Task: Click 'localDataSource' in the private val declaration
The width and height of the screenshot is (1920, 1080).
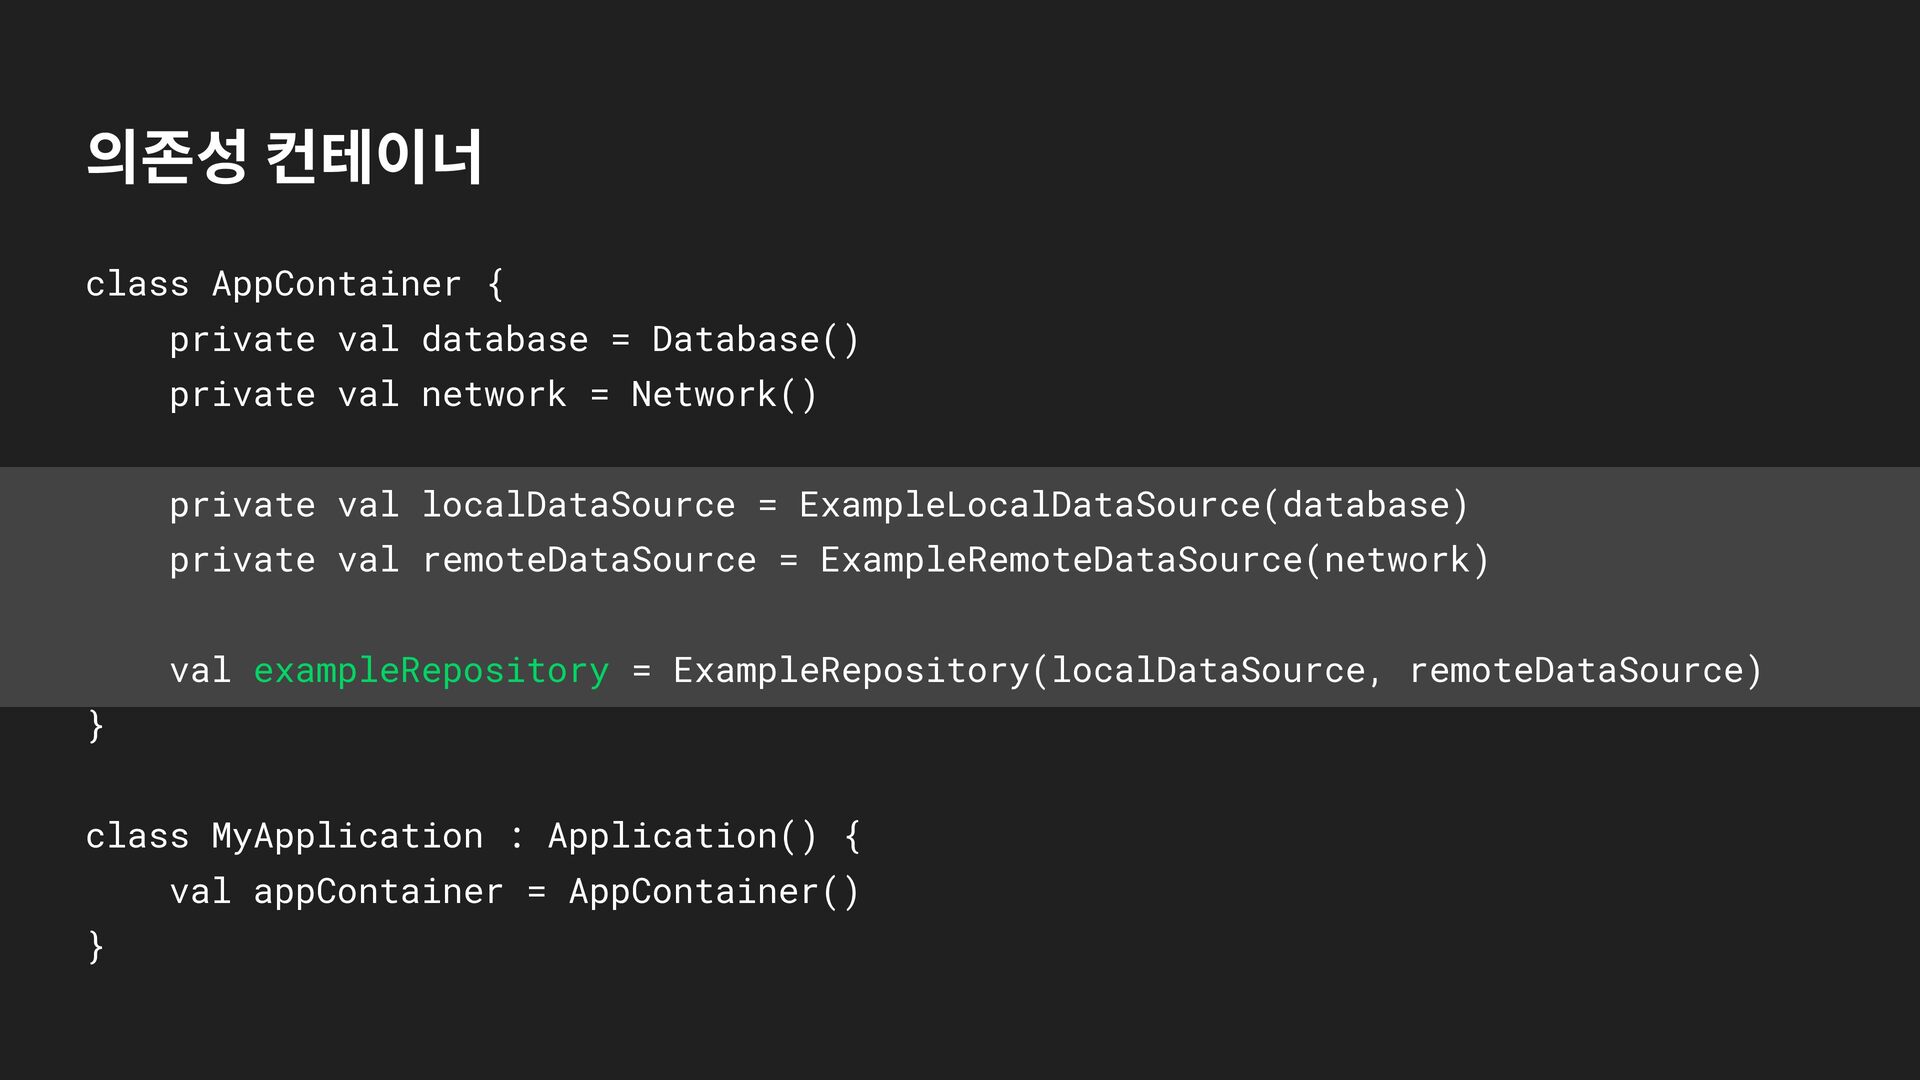Action: click(x=578, y=505)
